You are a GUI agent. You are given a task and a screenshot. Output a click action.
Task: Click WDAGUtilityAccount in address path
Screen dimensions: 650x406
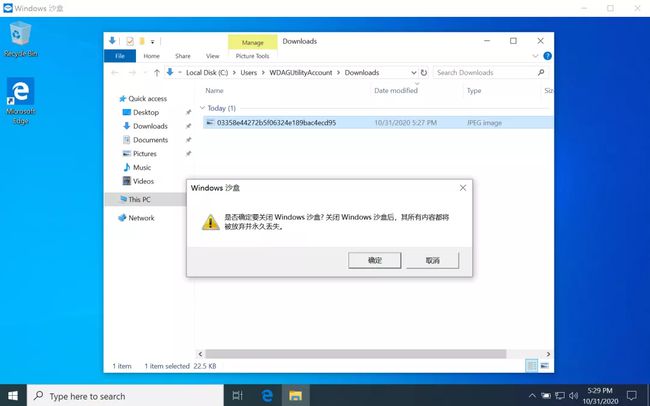click(x=301, y=73)
